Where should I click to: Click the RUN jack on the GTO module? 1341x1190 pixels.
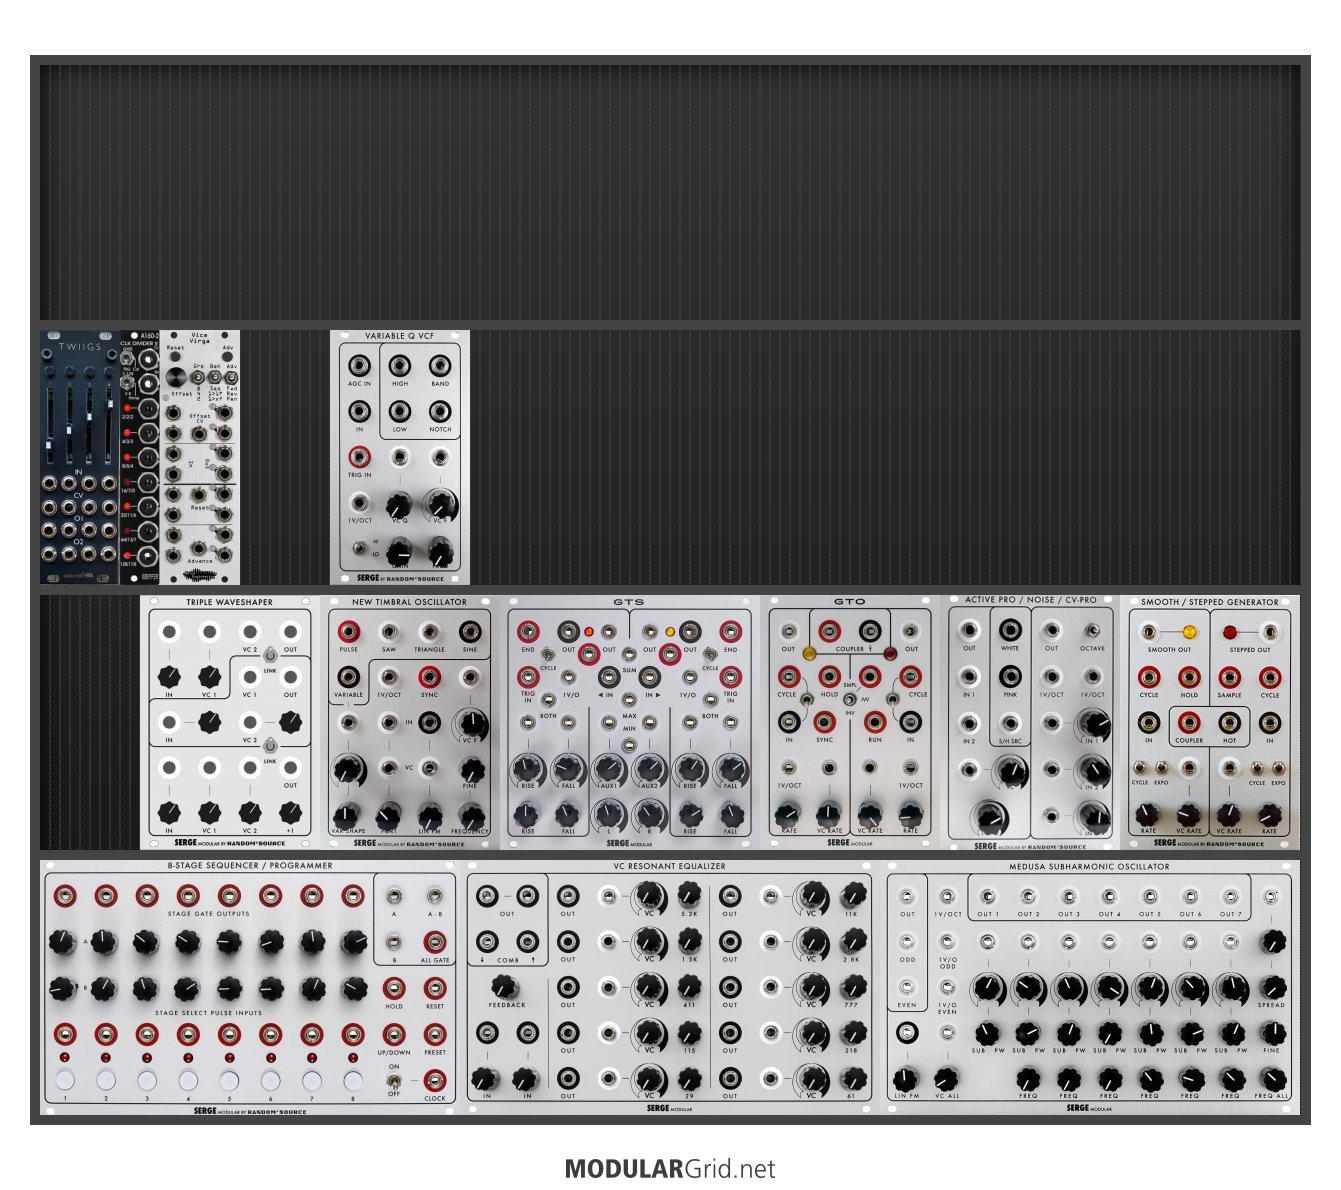pos(875,722)
